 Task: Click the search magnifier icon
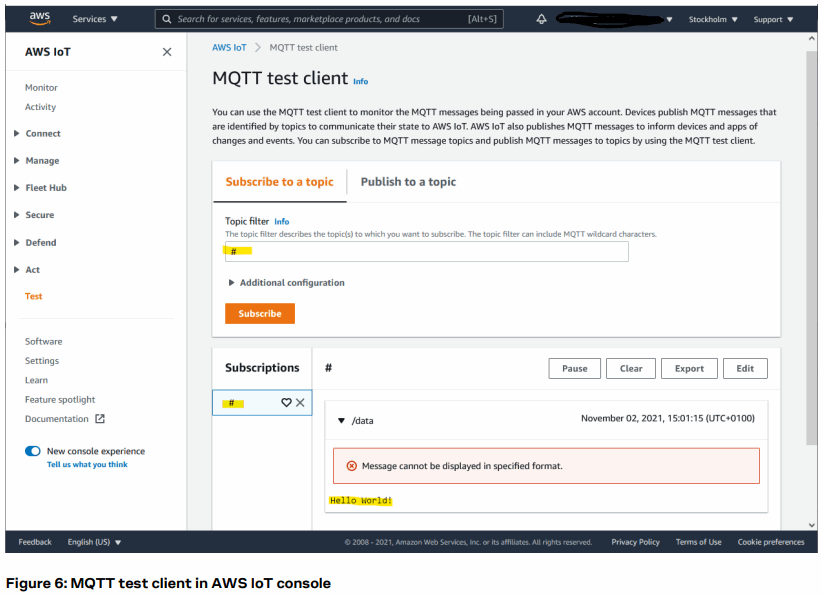coord(167,19)
